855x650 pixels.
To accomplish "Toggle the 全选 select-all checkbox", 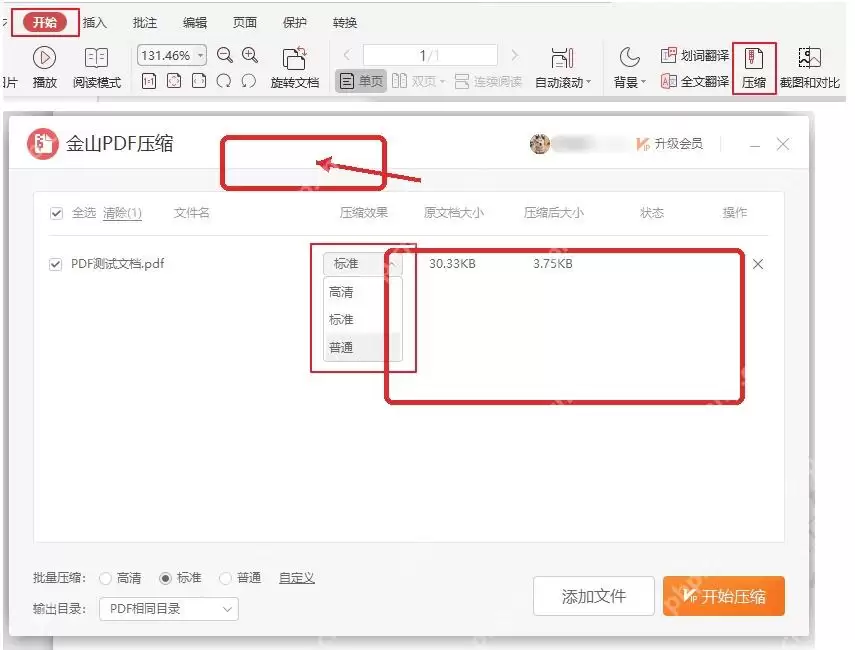I will tap(56, 213).
